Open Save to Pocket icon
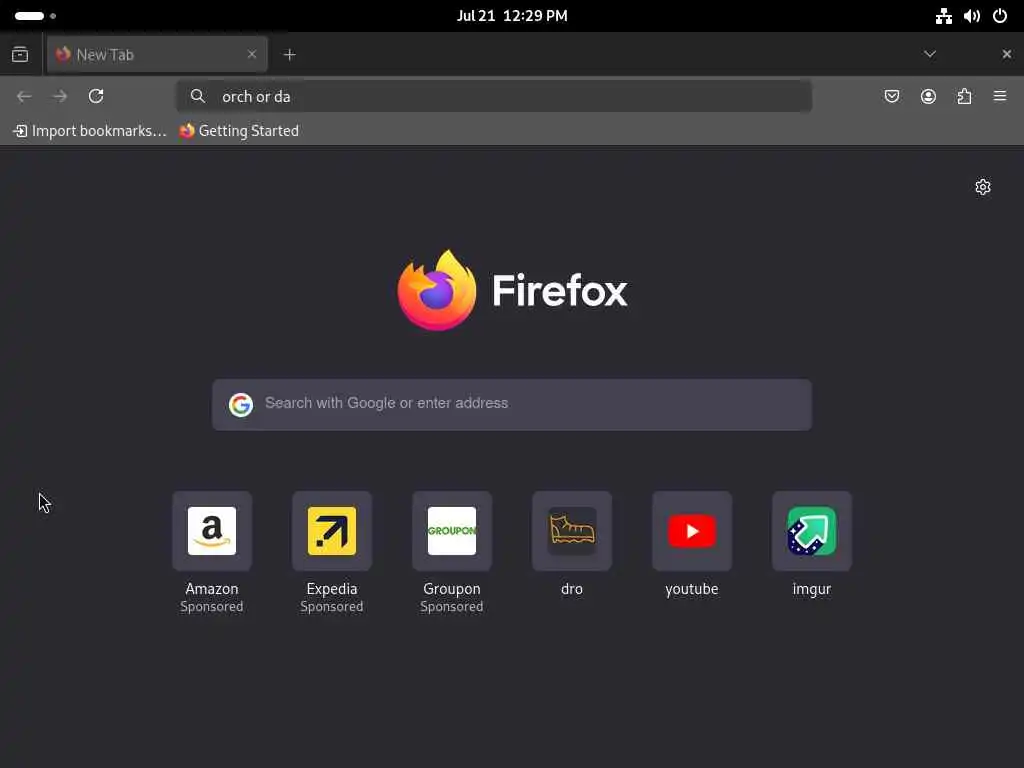 (891, 97)
